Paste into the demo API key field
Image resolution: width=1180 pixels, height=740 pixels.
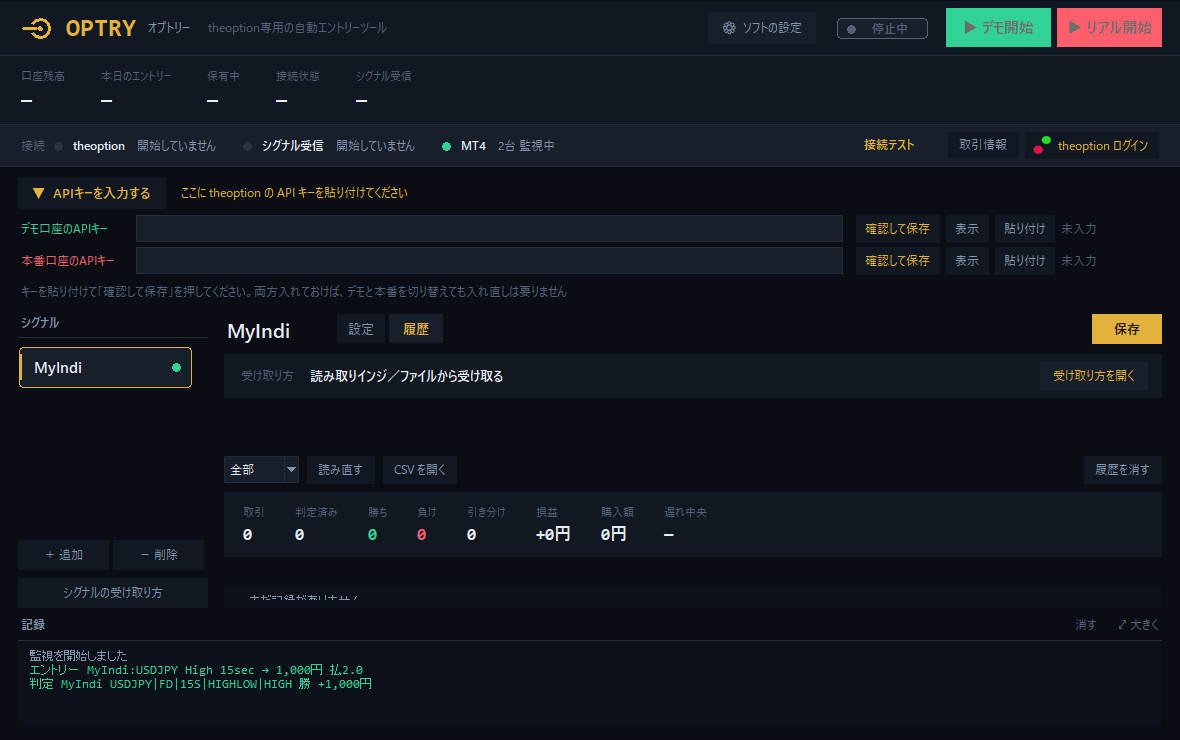[1024, 229]
